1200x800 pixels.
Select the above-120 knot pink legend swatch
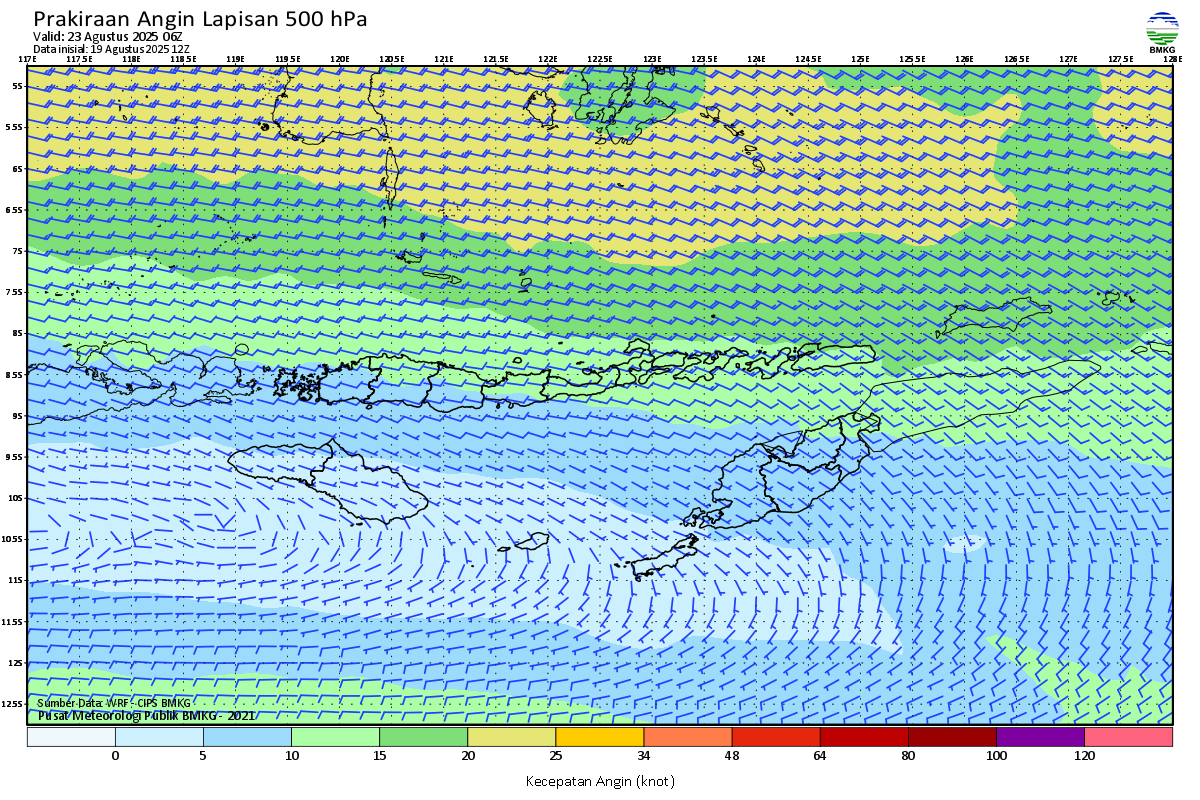point(1128,737)
